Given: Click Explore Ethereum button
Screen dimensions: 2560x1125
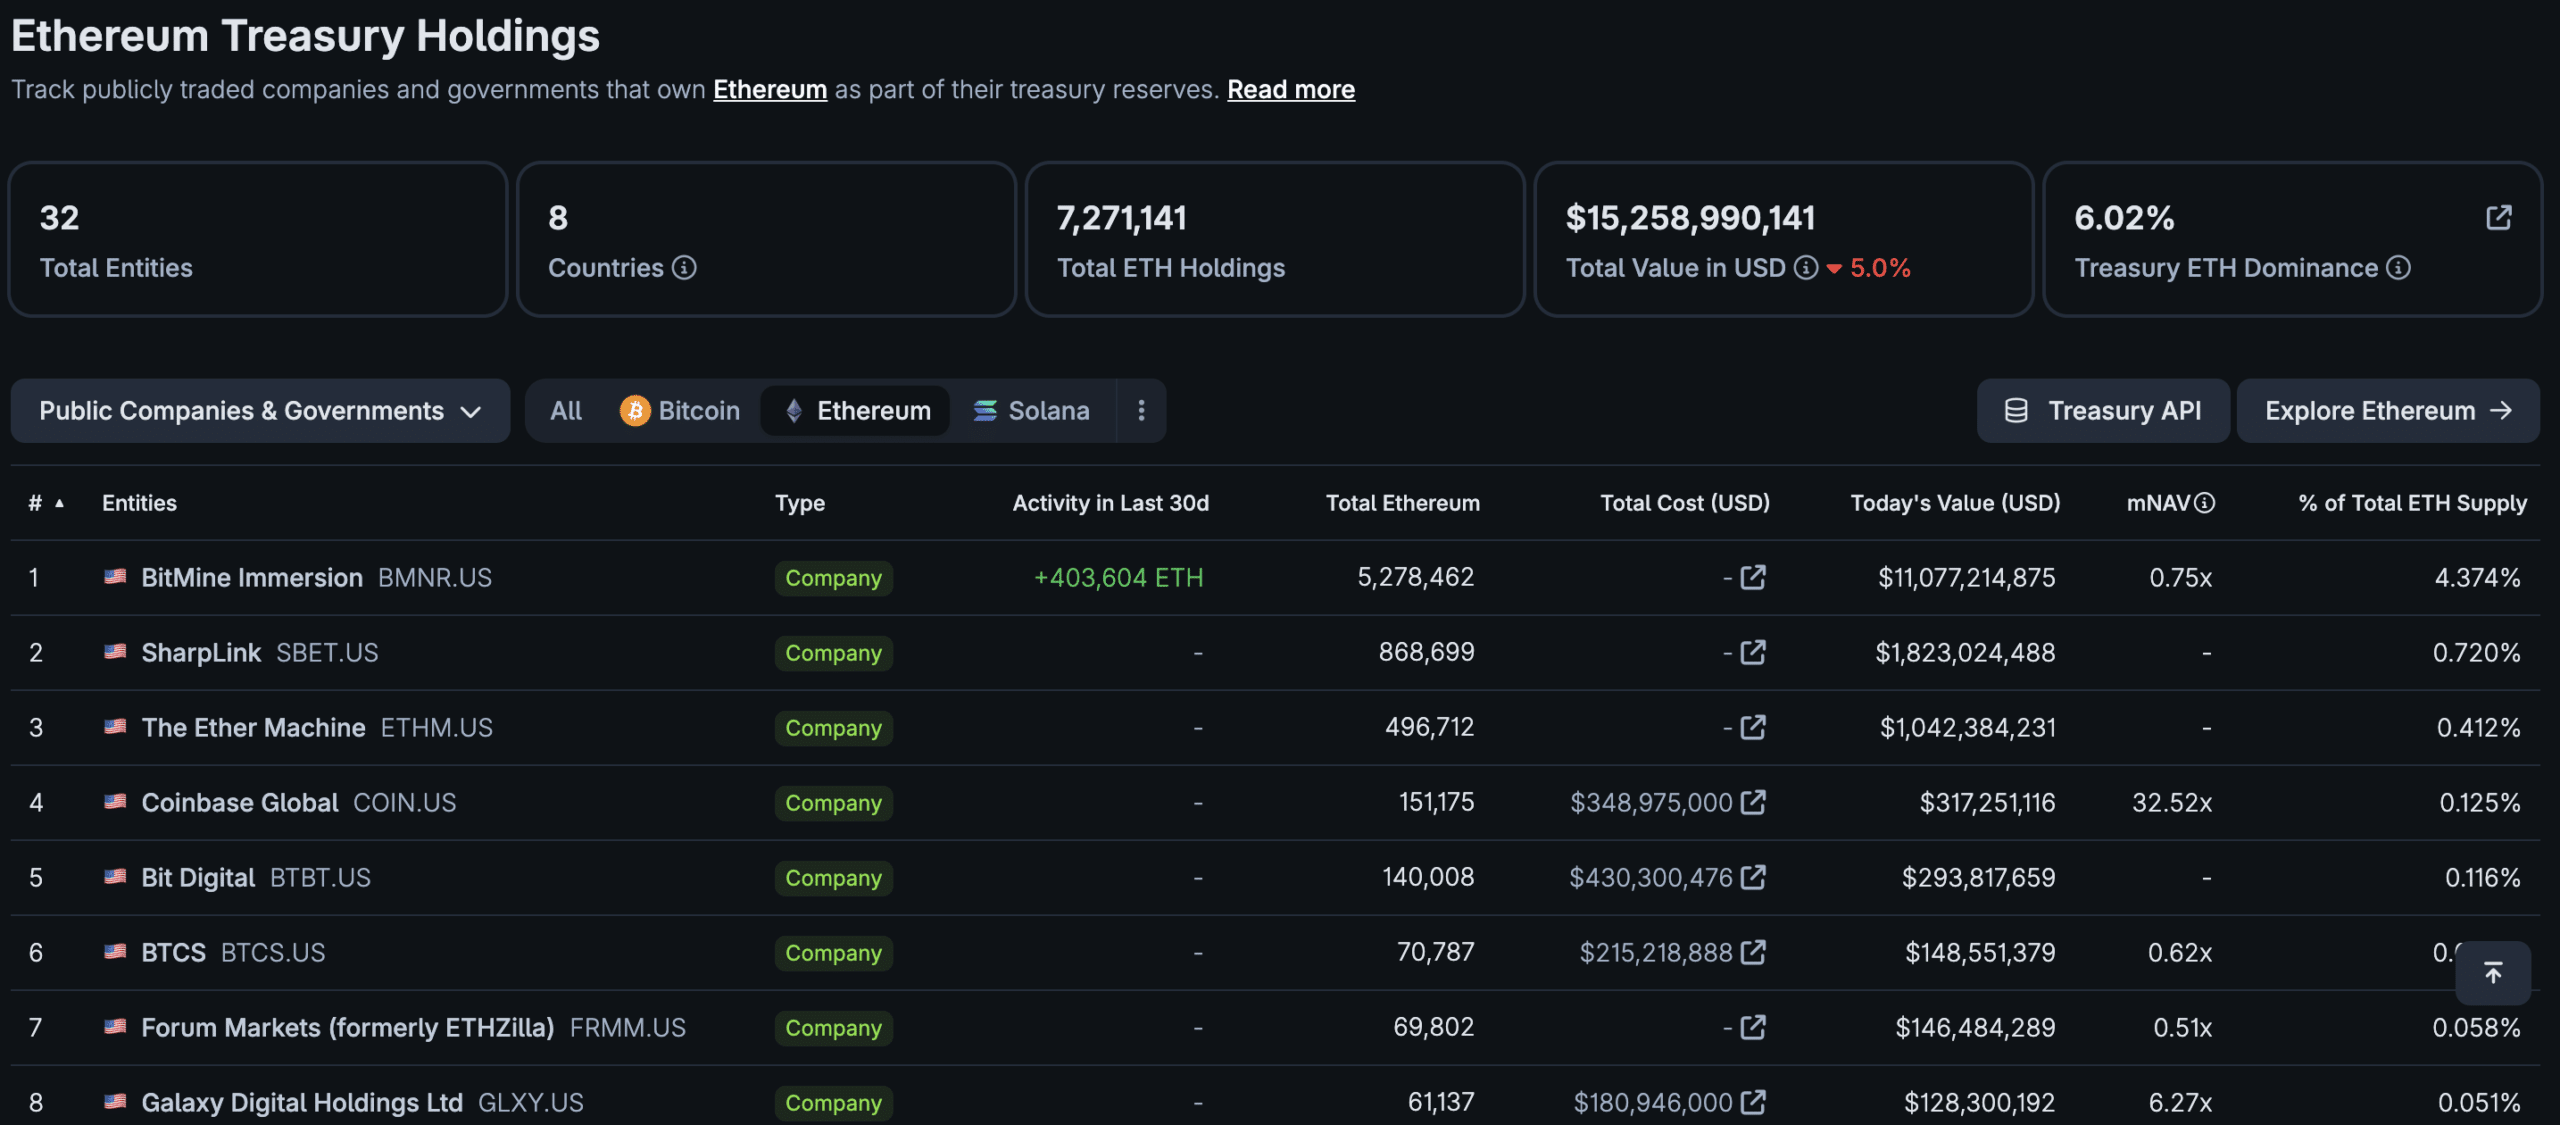Looking at the screenshot, I should coord(2388,410).
